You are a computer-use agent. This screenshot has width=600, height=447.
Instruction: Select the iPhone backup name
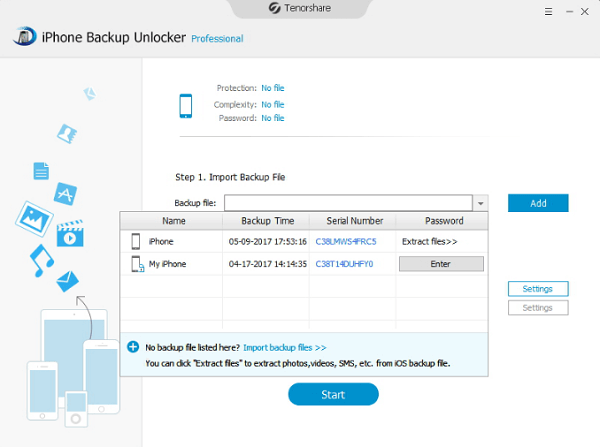pos(161,241)
